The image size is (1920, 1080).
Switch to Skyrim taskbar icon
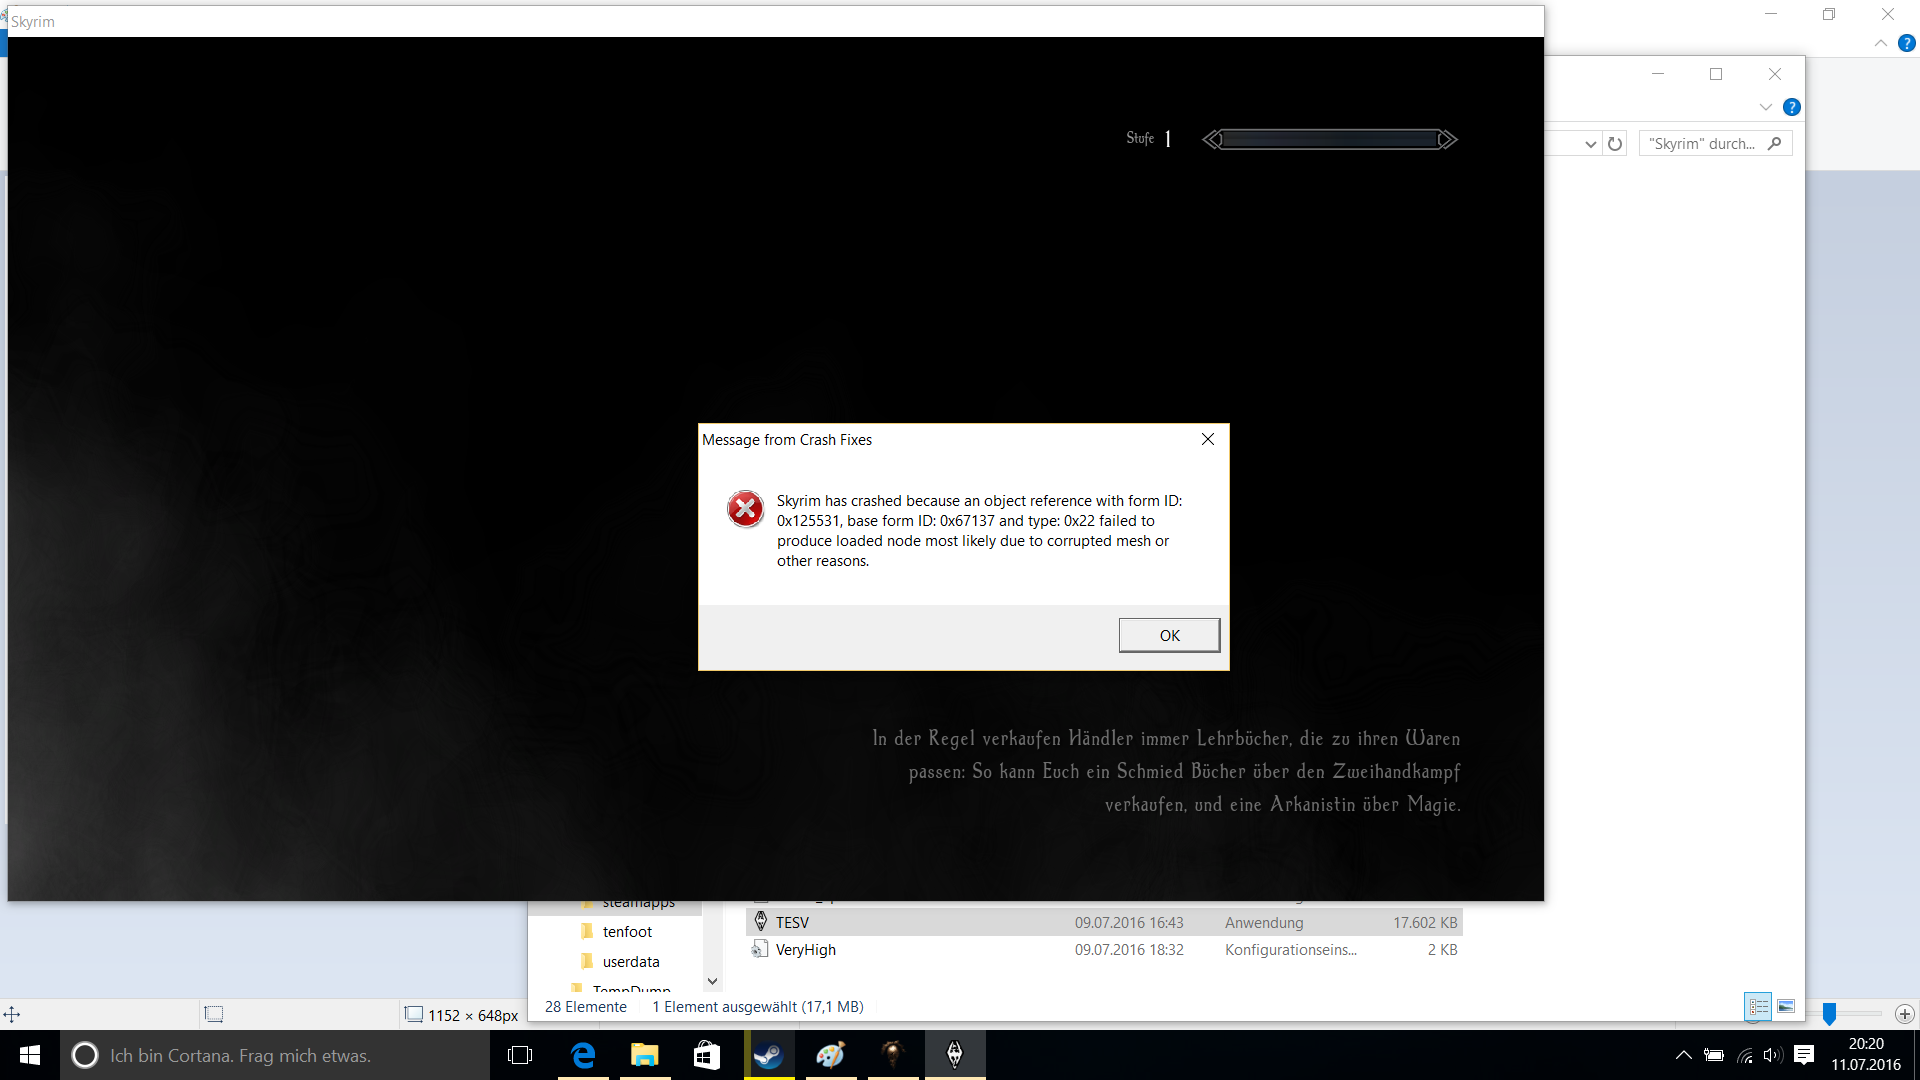(x=954, y=1055)
